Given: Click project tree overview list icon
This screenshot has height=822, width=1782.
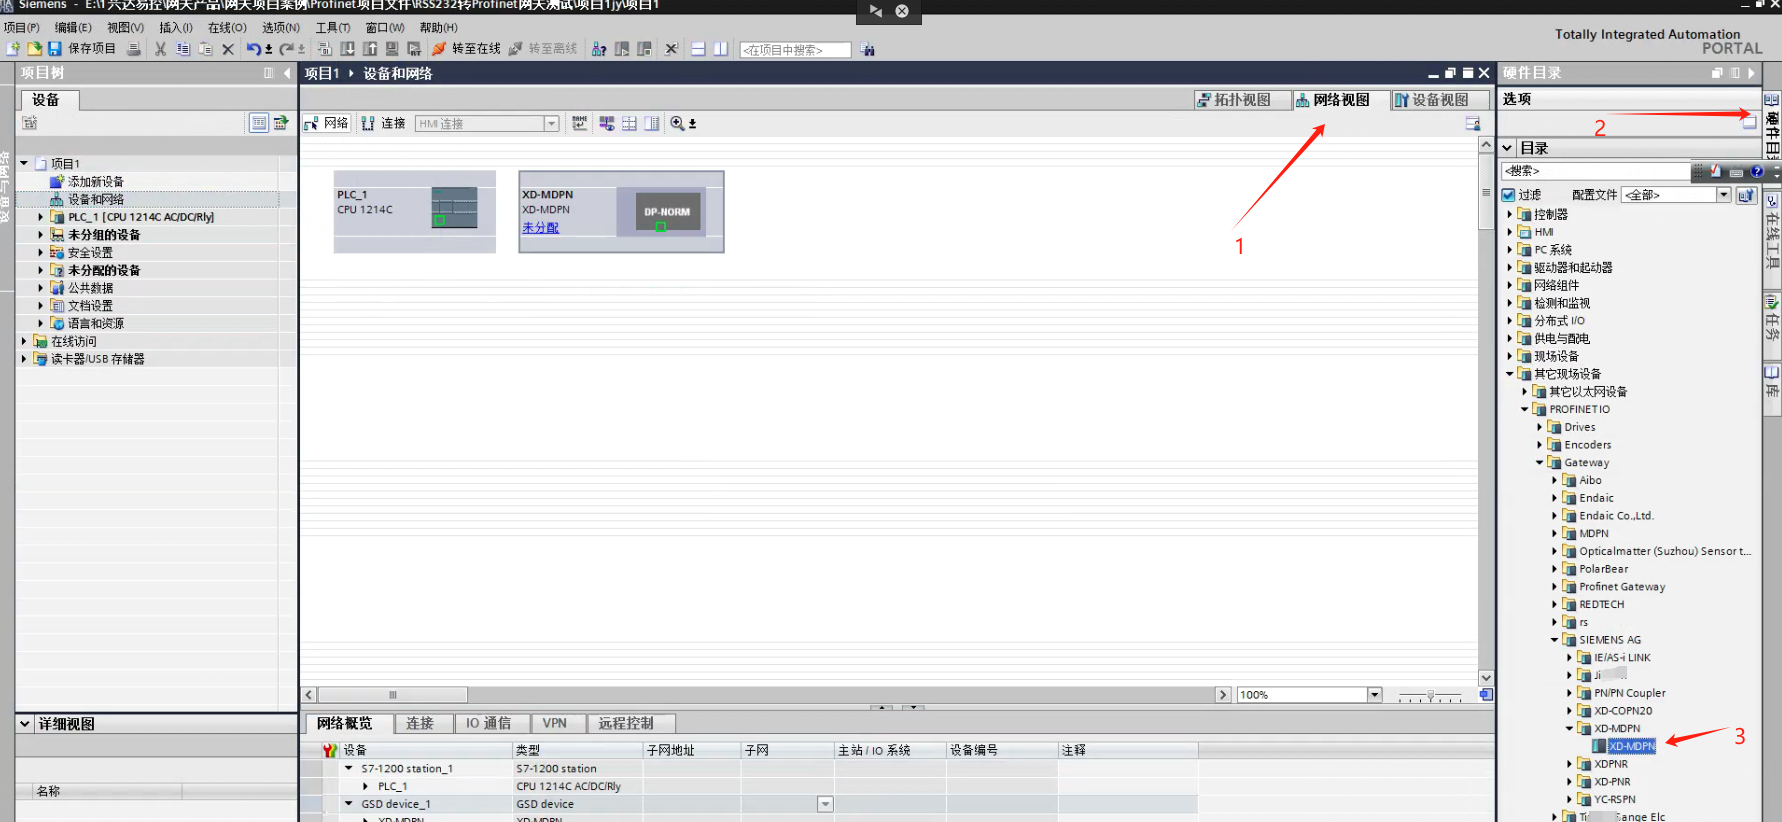Looking at the screenshot, I should [259, 123].
